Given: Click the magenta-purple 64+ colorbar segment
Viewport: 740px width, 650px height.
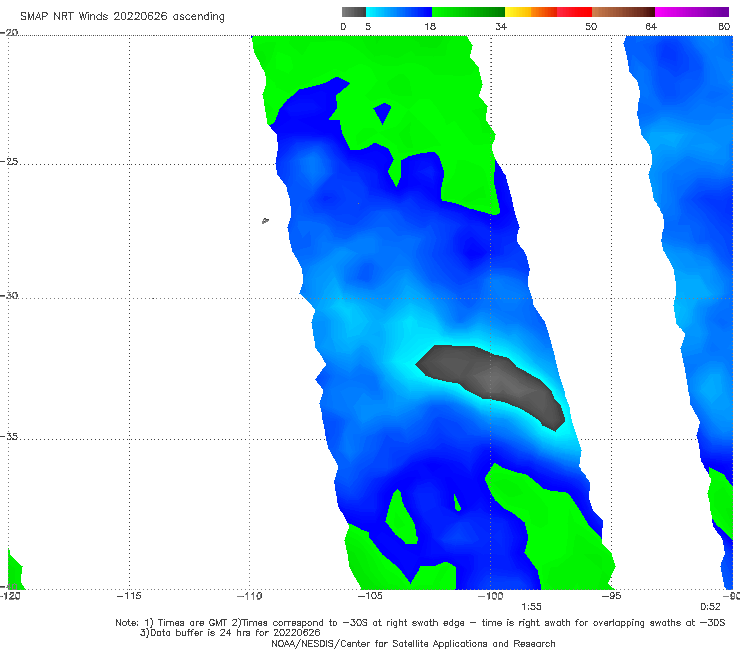Looking at the screenshot, I should point(692,12).
